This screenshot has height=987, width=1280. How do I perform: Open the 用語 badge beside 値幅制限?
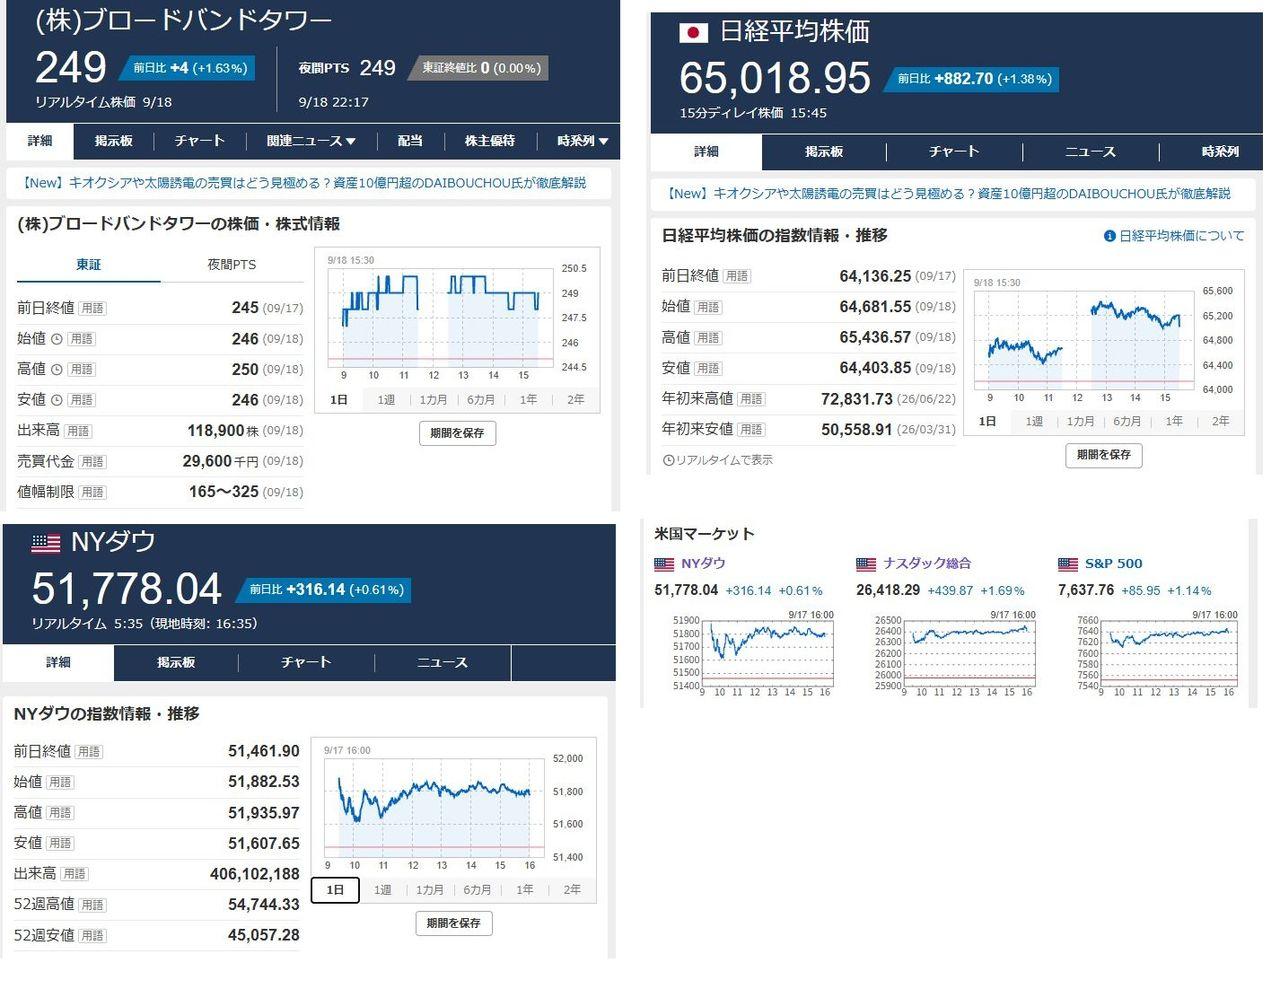(x=93, y=492)
